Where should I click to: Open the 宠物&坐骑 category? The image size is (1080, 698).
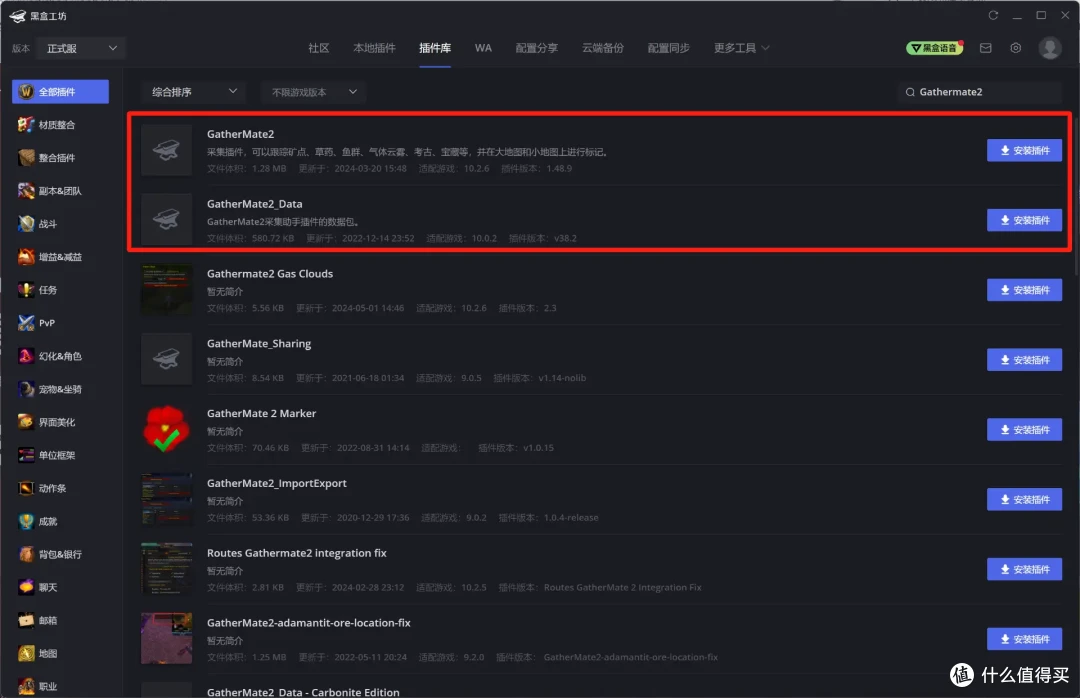click(x=55, y=388)
